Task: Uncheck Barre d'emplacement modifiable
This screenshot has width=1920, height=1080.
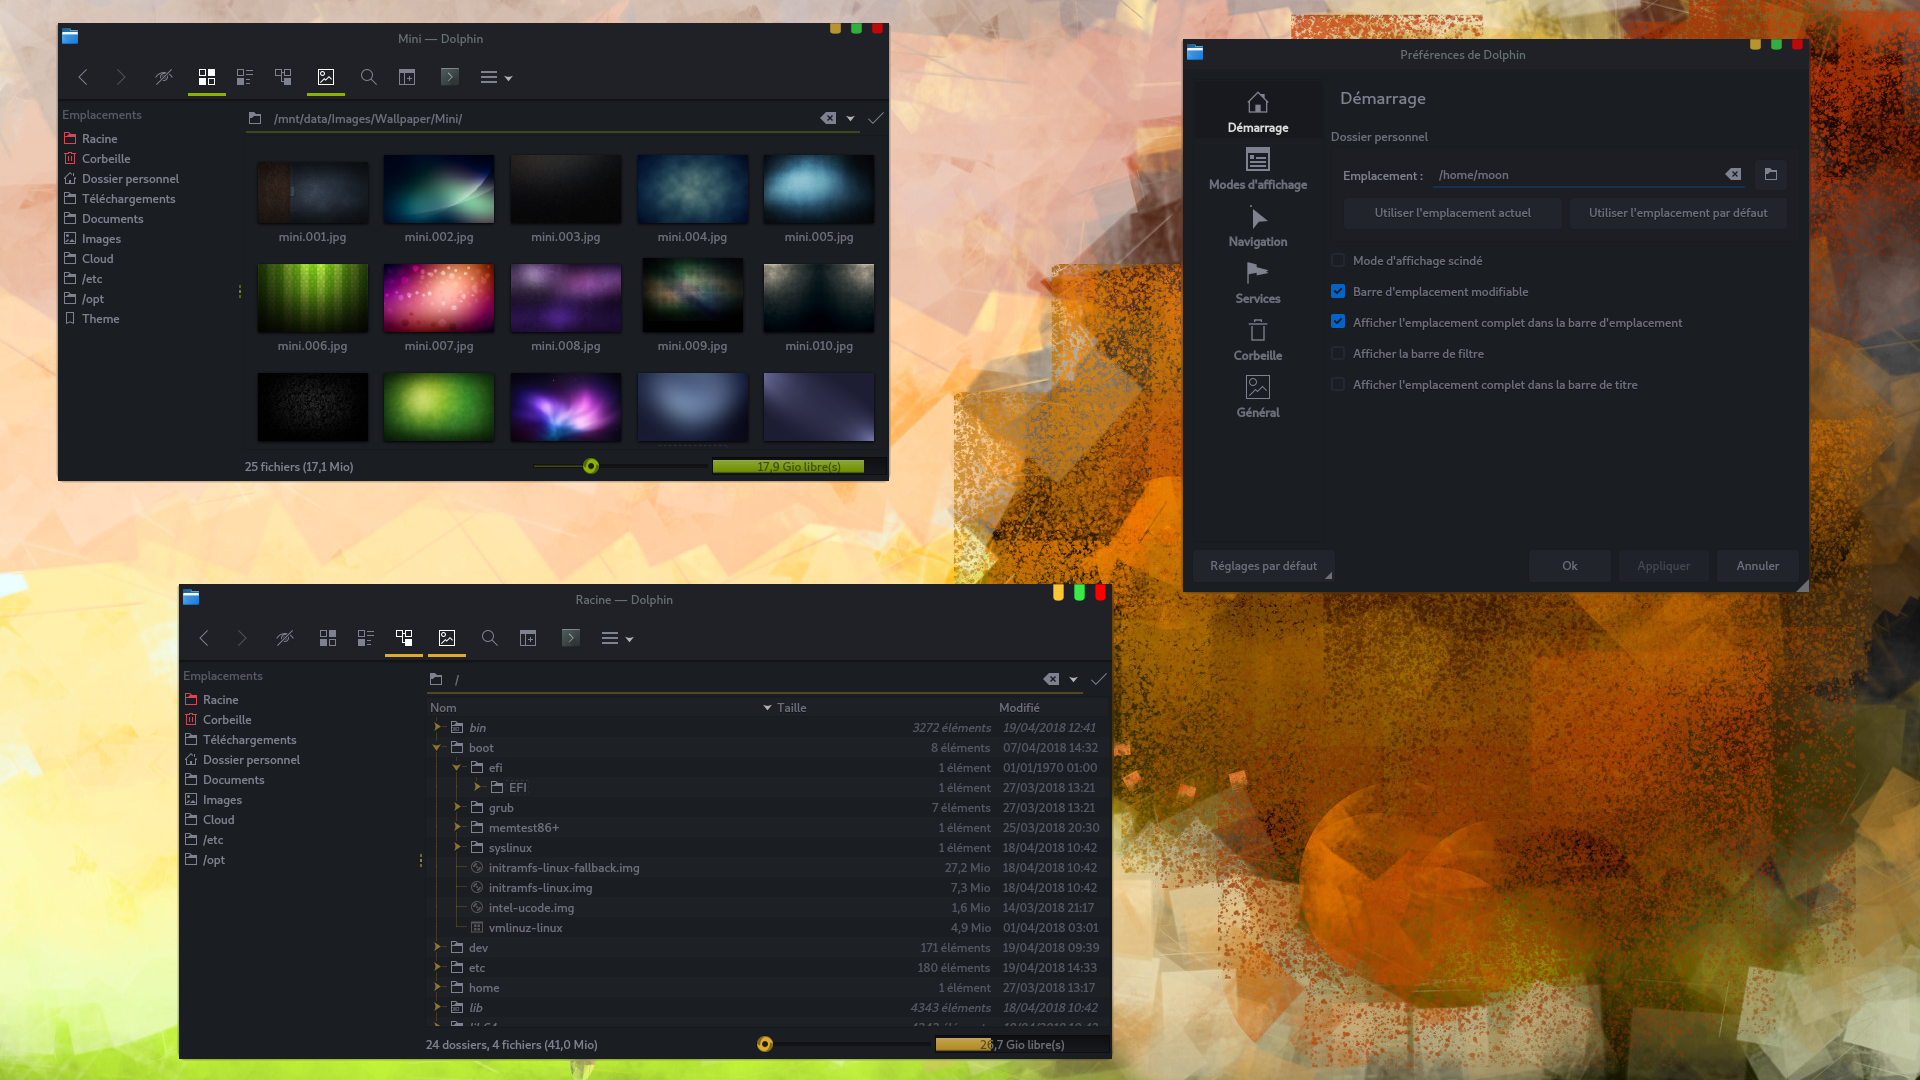Action: pyautogui.click(x=1338, y=292)
